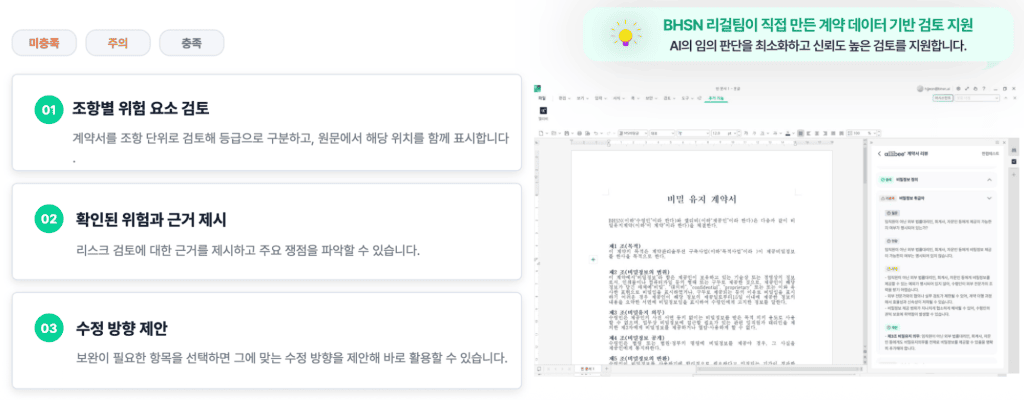Go back using allibee panel arrow
This screenshot has width=1024, height=400.
coord(879,154)
